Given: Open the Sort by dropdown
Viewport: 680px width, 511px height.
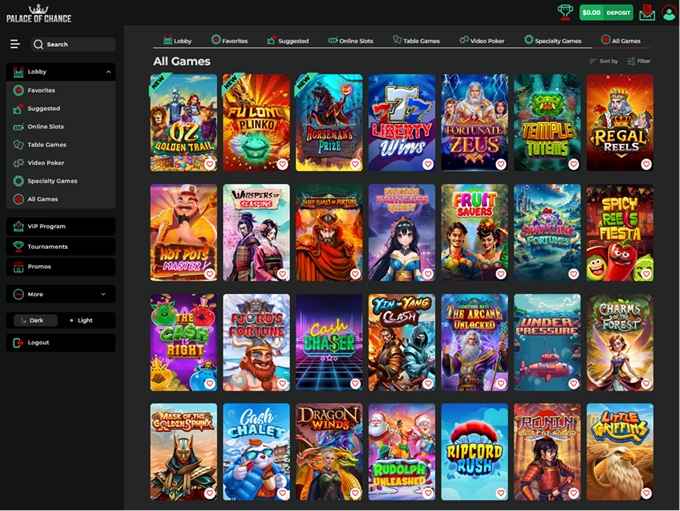Looking at the screenshot, I should click(x=604, y=61).
